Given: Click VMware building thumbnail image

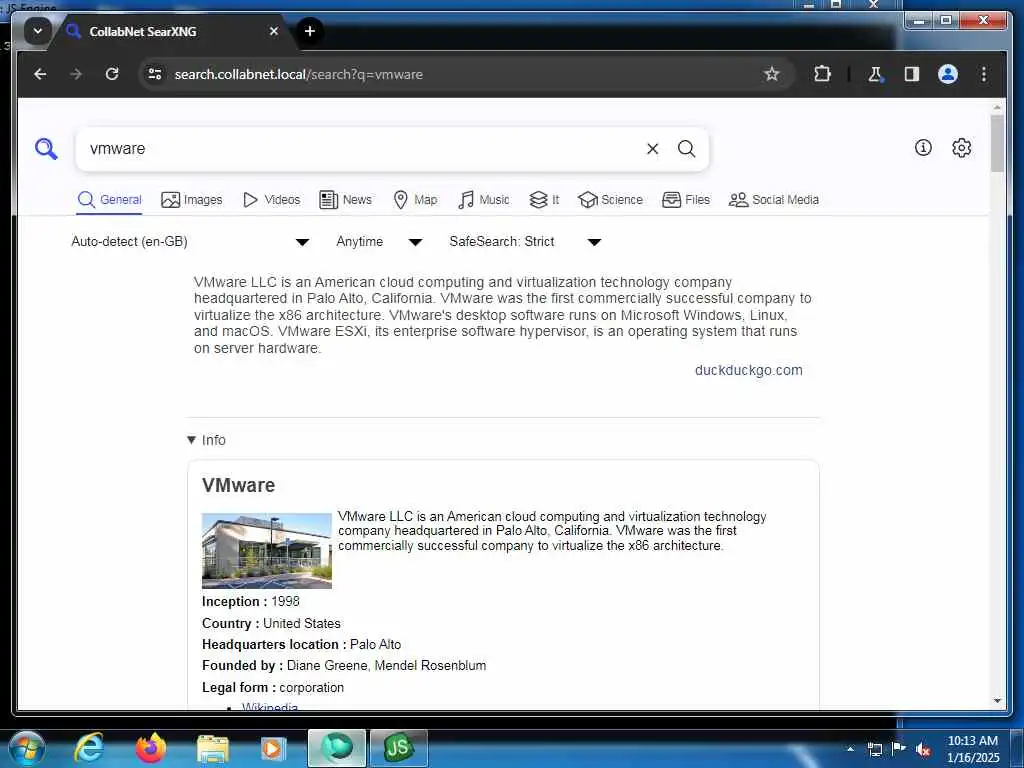Looking at the screenshot, I should pos(266,551).
